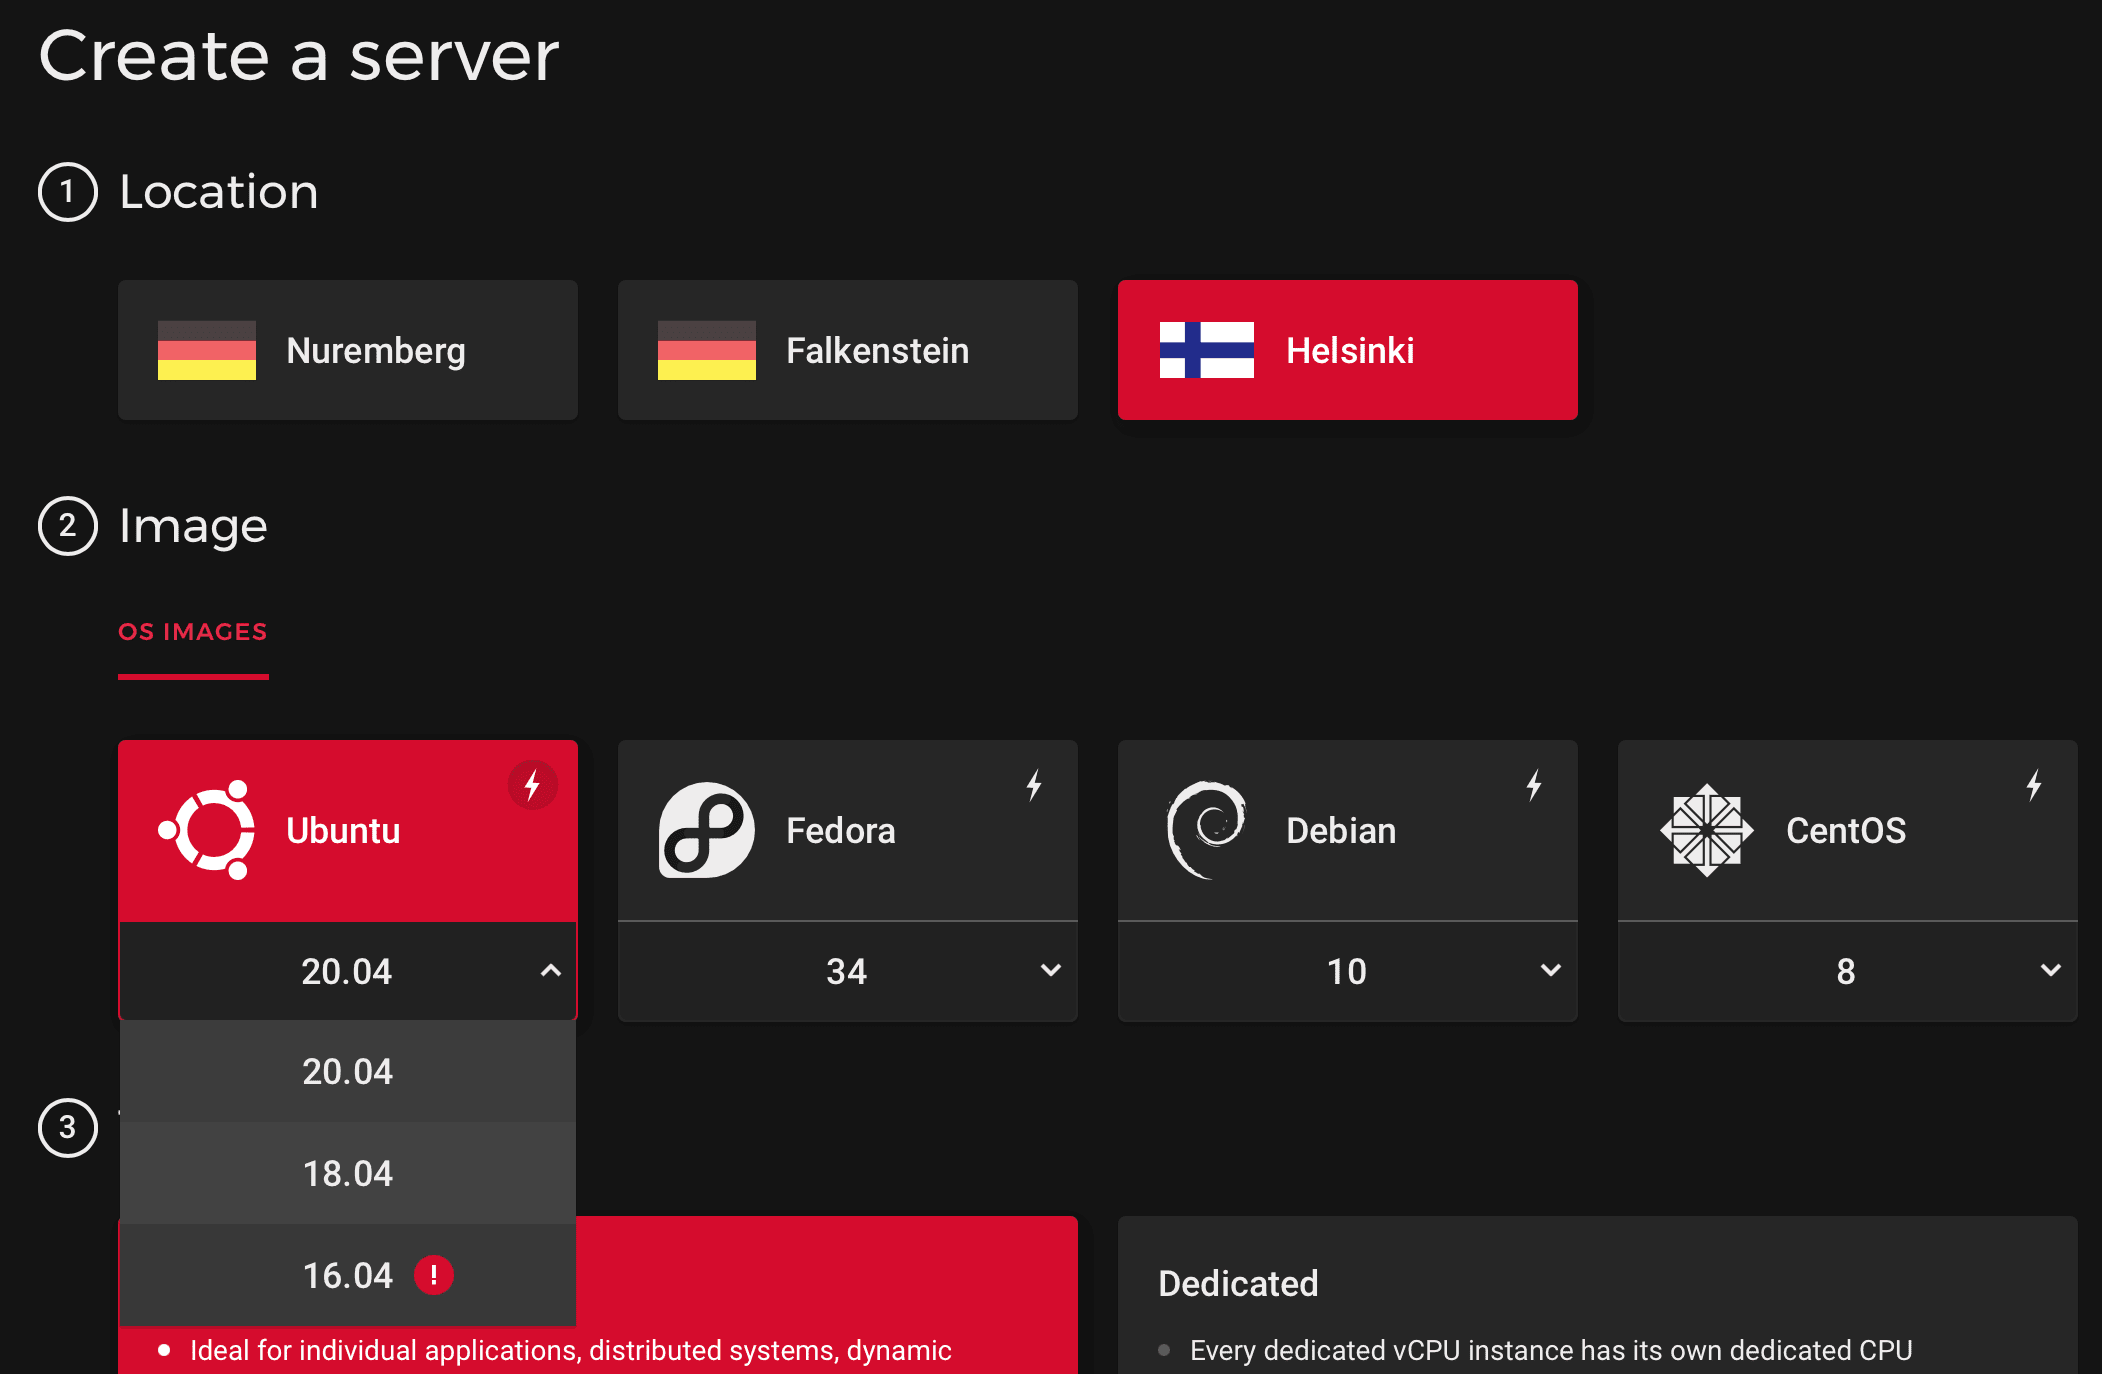The height and width of the screenshot is (1374, 2102).
Task: Choose version 20.04 in the open list
Action: click(x=347, y=1071)
